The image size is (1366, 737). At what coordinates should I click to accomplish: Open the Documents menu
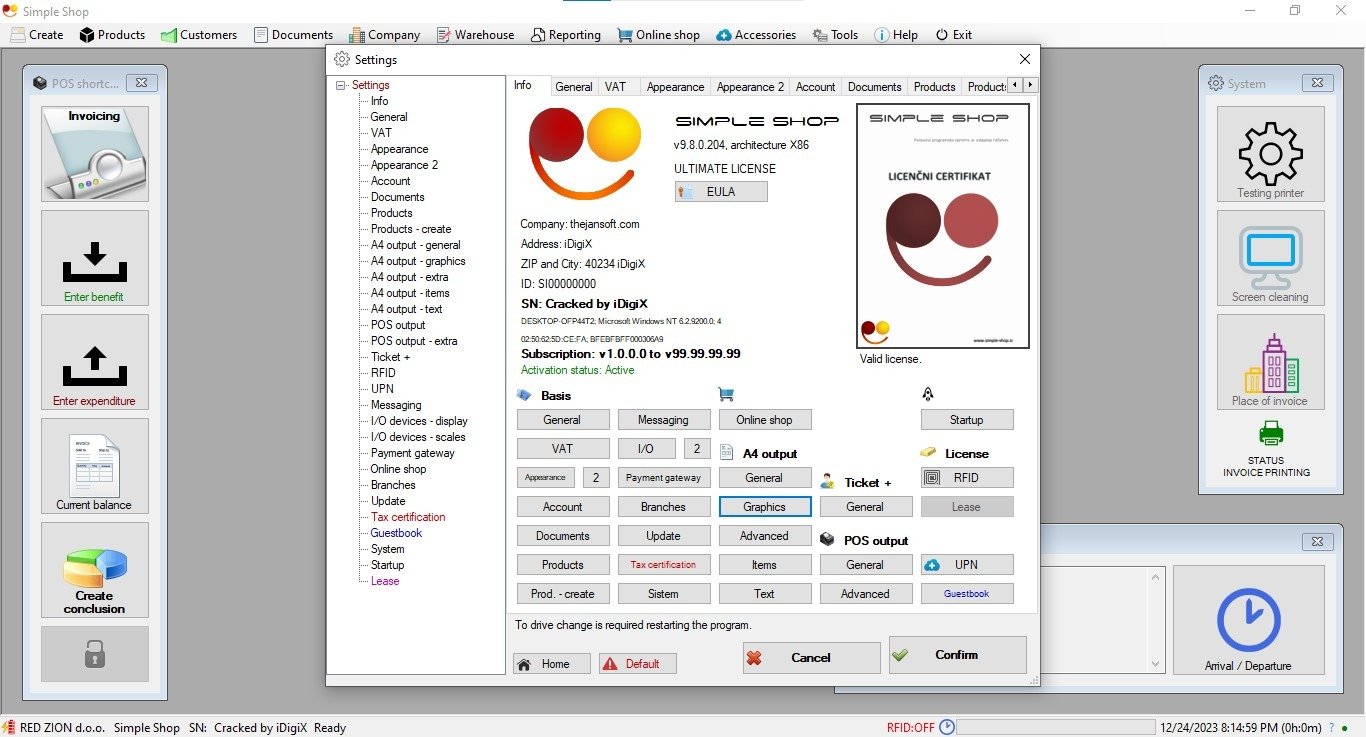tap(293, 34)
